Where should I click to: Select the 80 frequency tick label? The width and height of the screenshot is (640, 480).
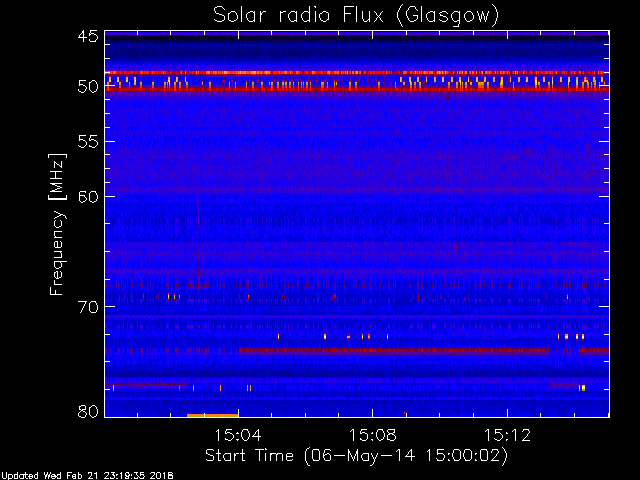88,411
